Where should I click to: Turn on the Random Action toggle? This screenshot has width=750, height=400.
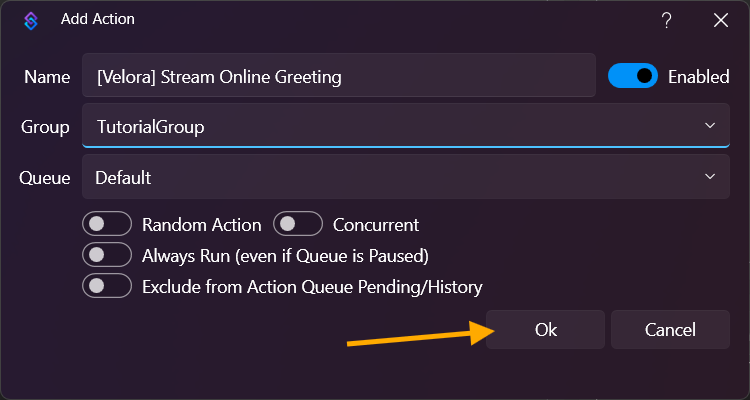point(108,224)
